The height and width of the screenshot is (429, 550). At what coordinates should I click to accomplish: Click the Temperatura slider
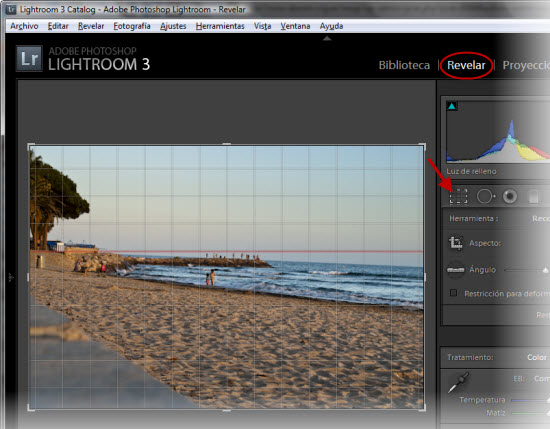click(530, 400)
